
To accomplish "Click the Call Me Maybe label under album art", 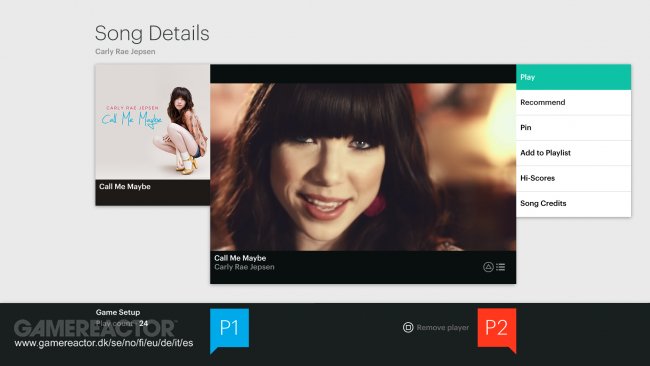I will tap(124, 187).
